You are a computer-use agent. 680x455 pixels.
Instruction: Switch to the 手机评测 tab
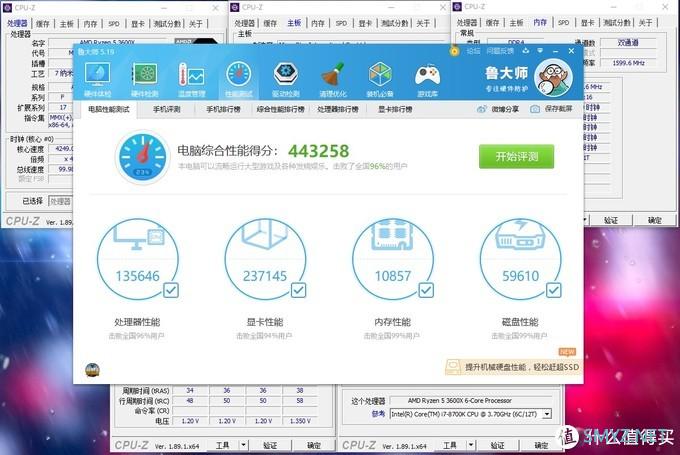coord(167,109)
